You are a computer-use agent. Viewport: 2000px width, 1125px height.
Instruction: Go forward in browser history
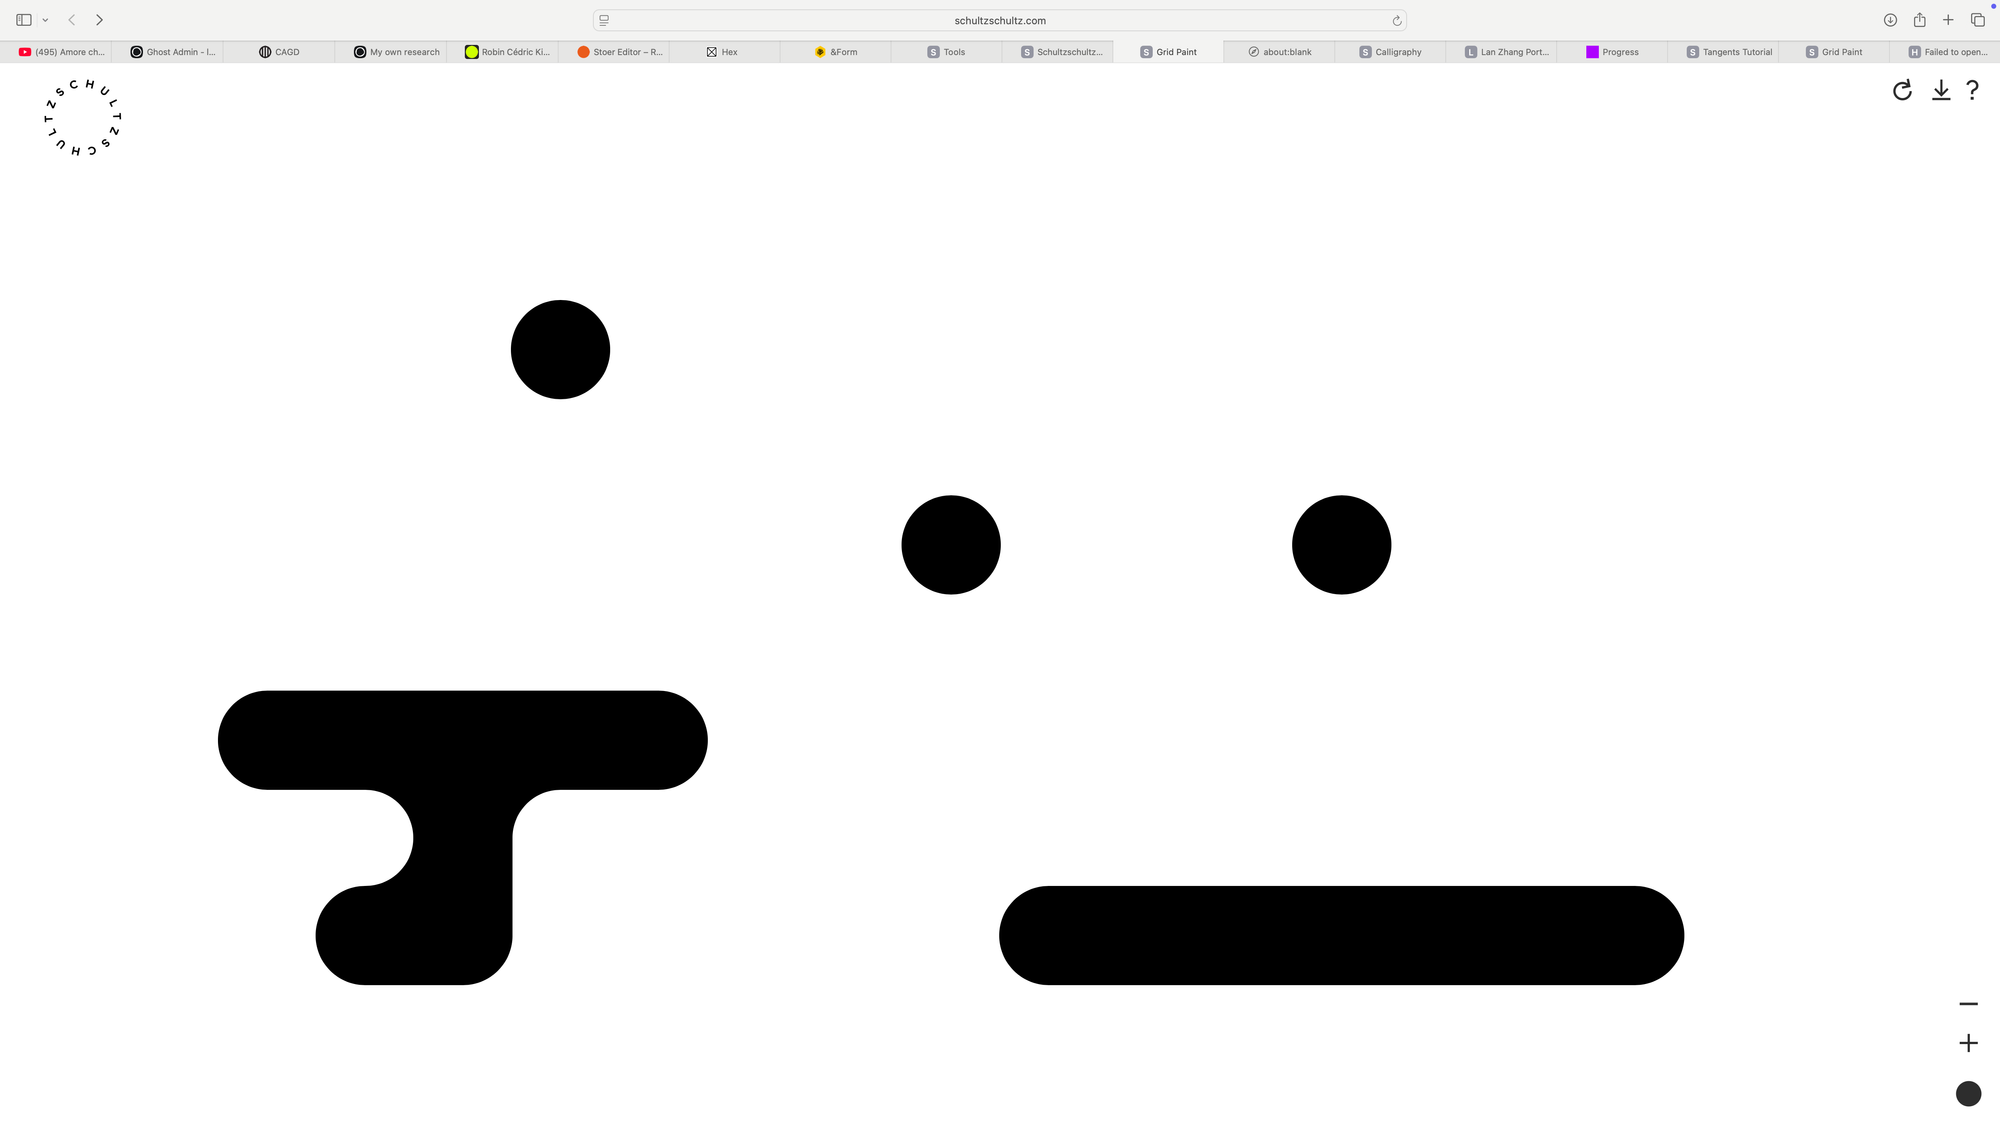pos(99,20)
